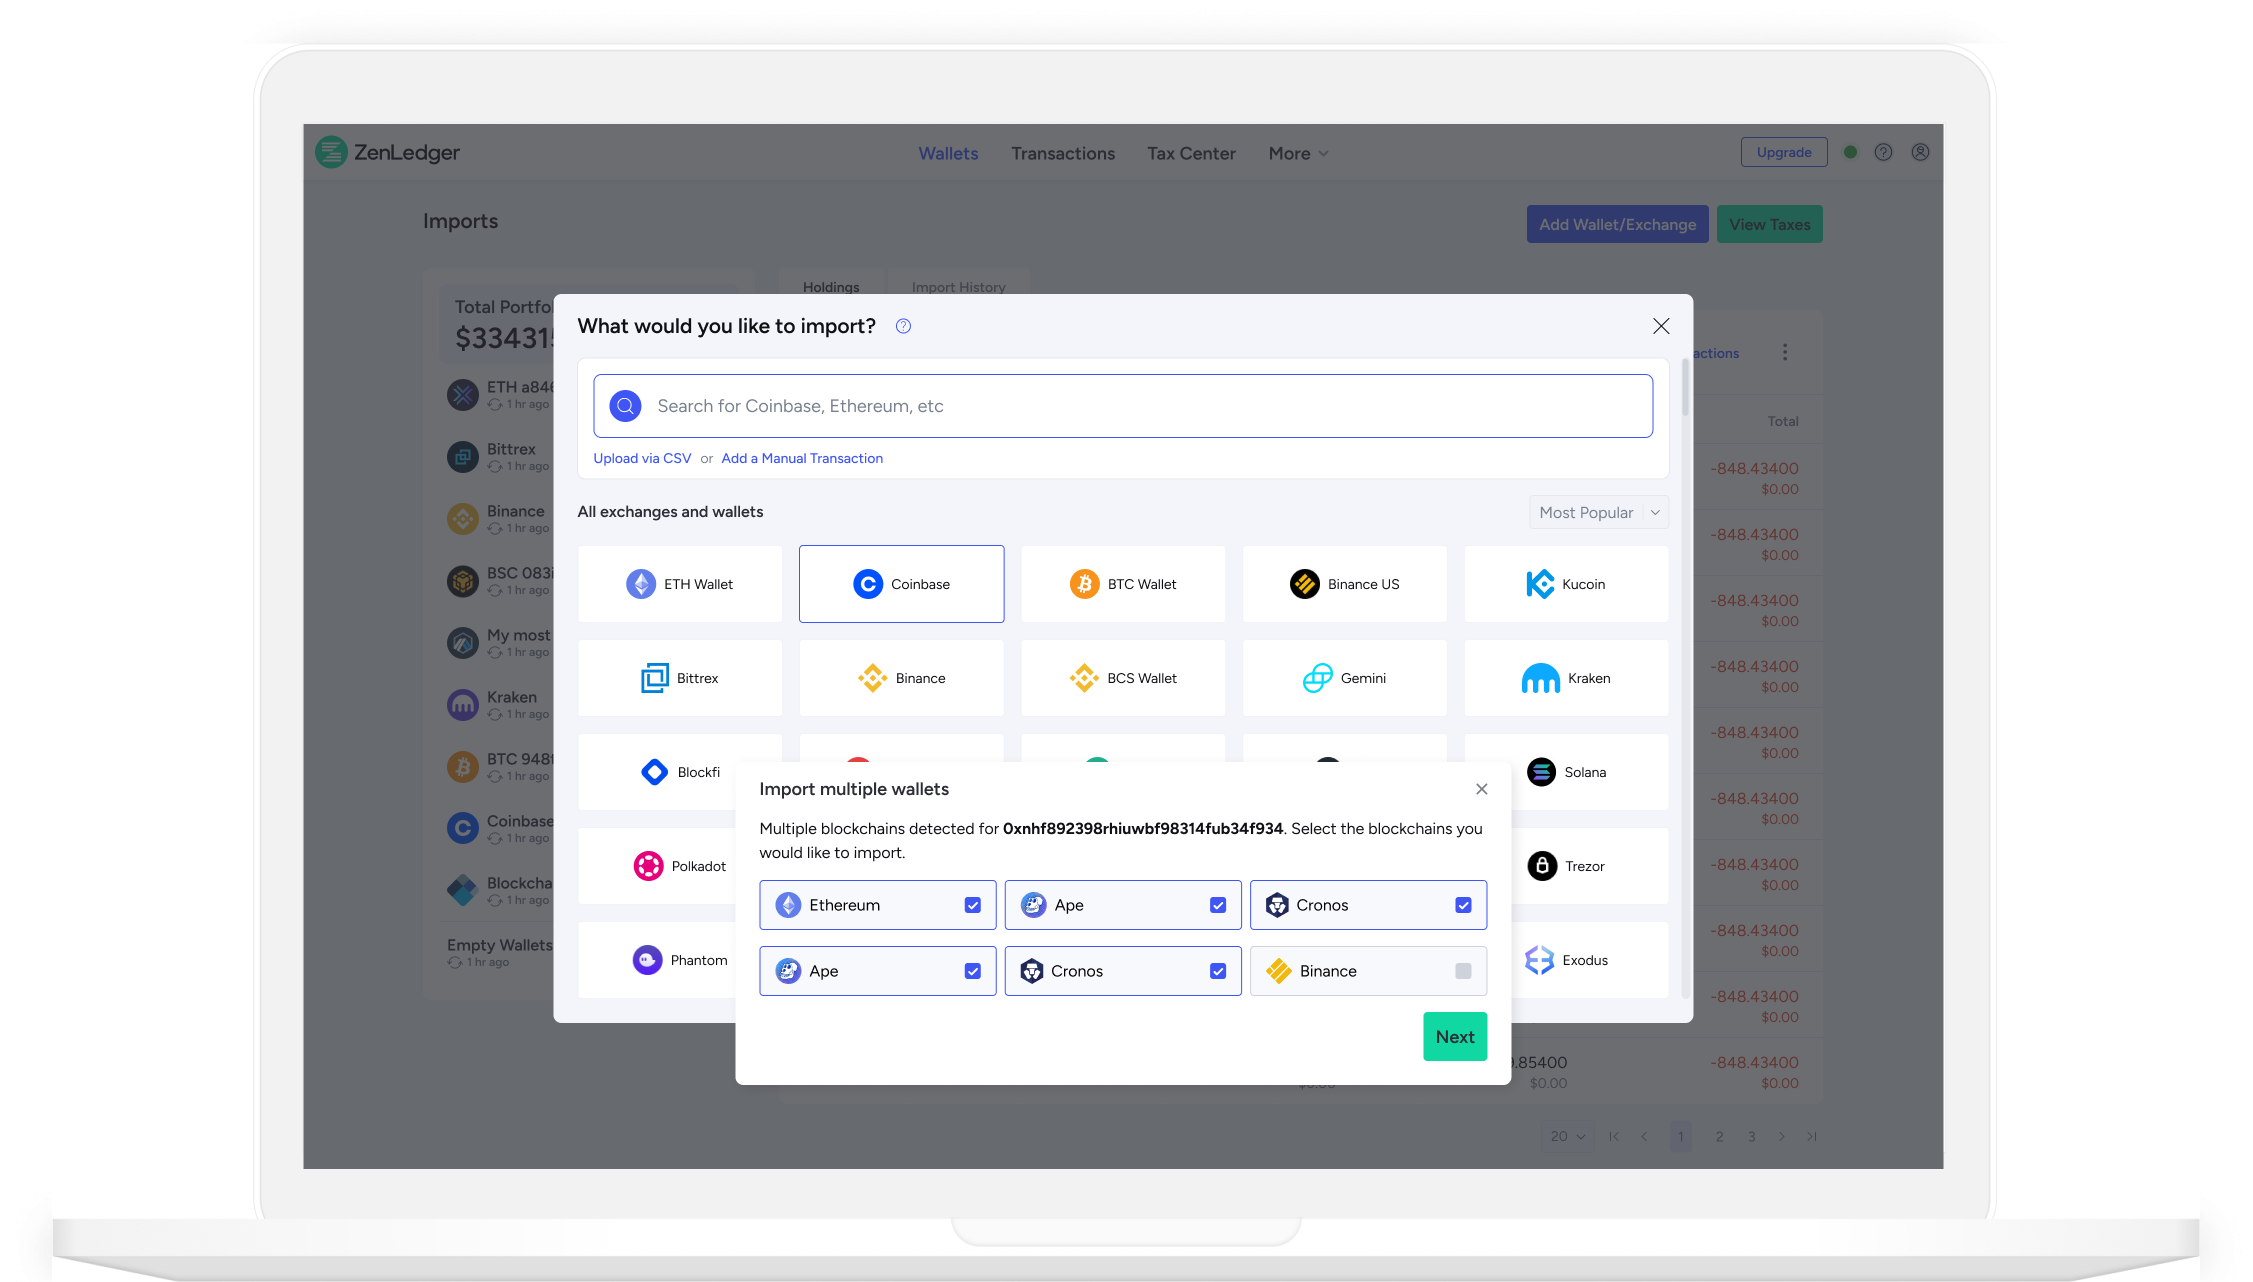Screen dimensions: 2253x1282
Task: Click the green Next button
Action: [1454, 1037]
